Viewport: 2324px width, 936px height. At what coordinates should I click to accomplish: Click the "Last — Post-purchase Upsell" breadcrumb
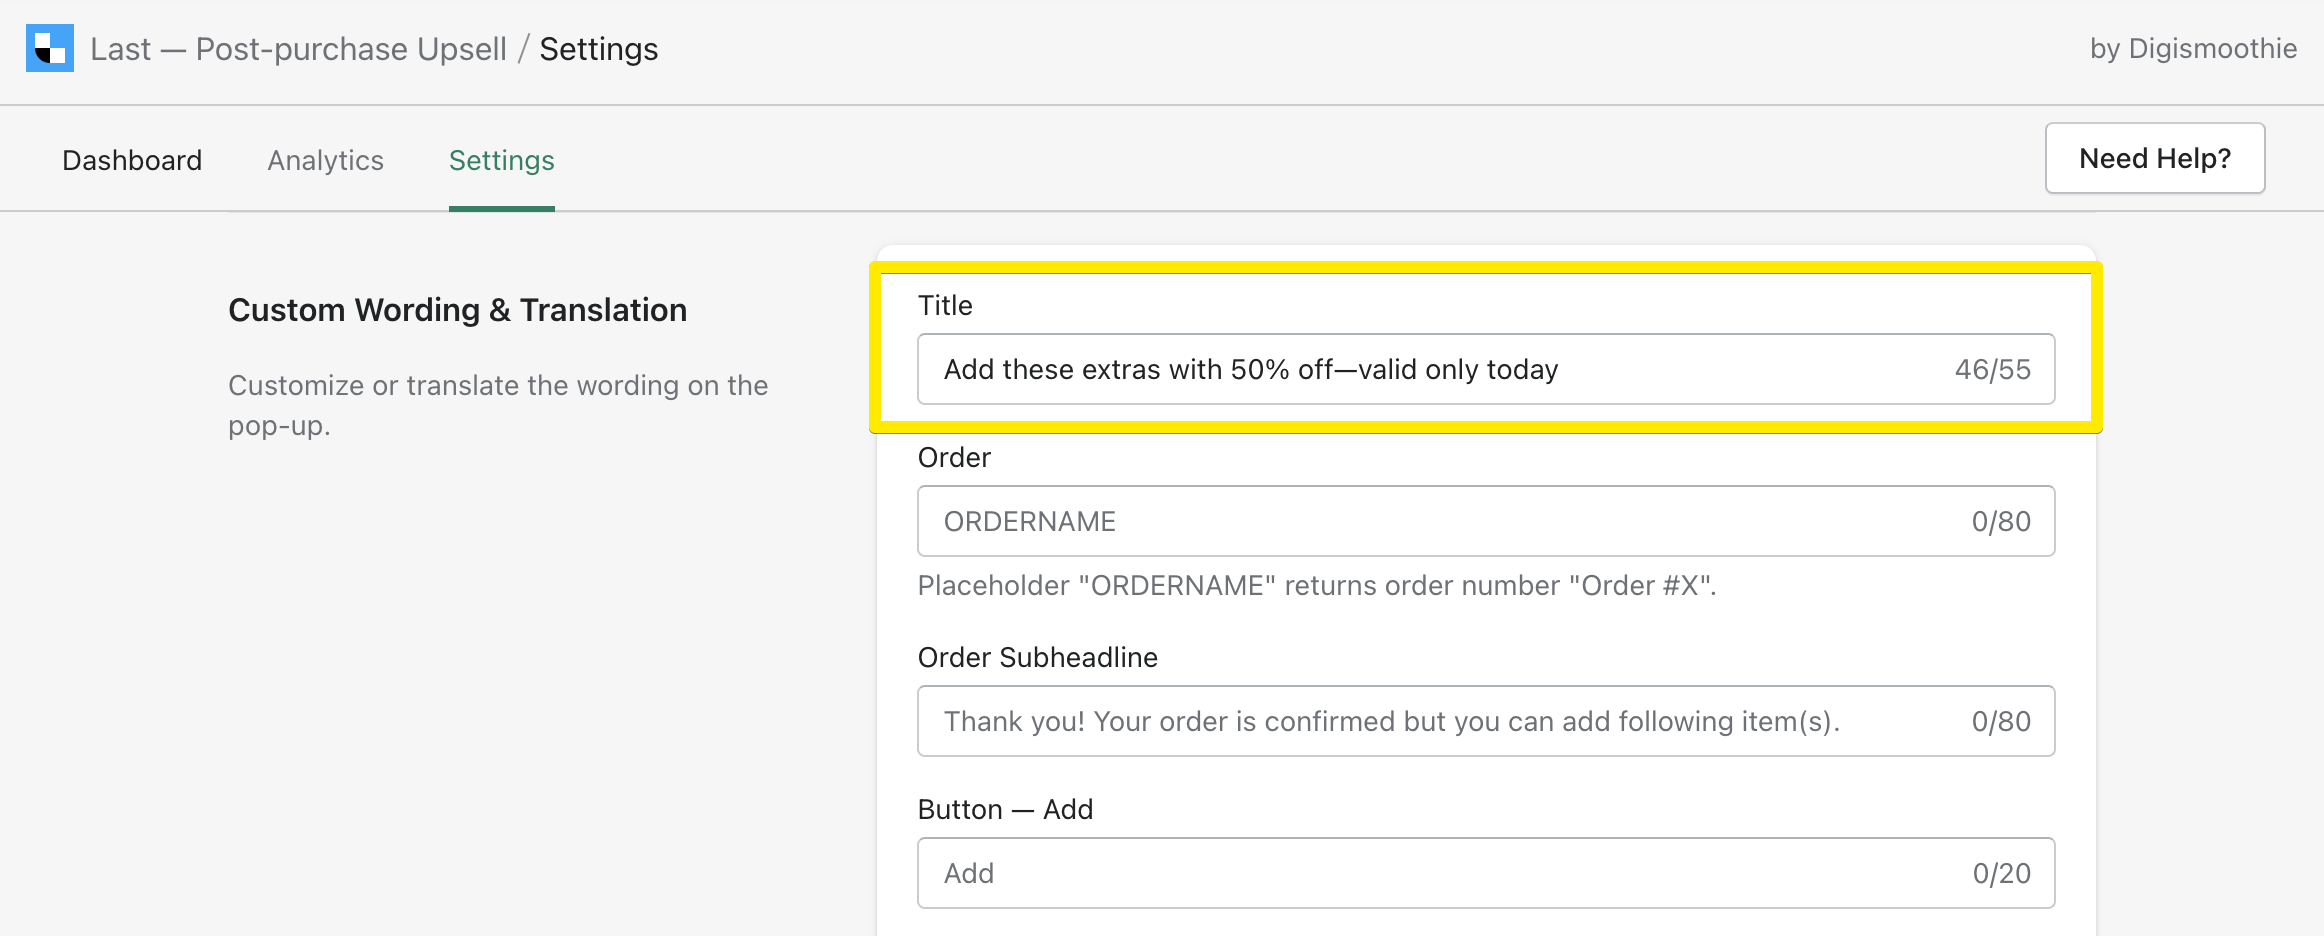pyautogui.click(x=299, y=48)
